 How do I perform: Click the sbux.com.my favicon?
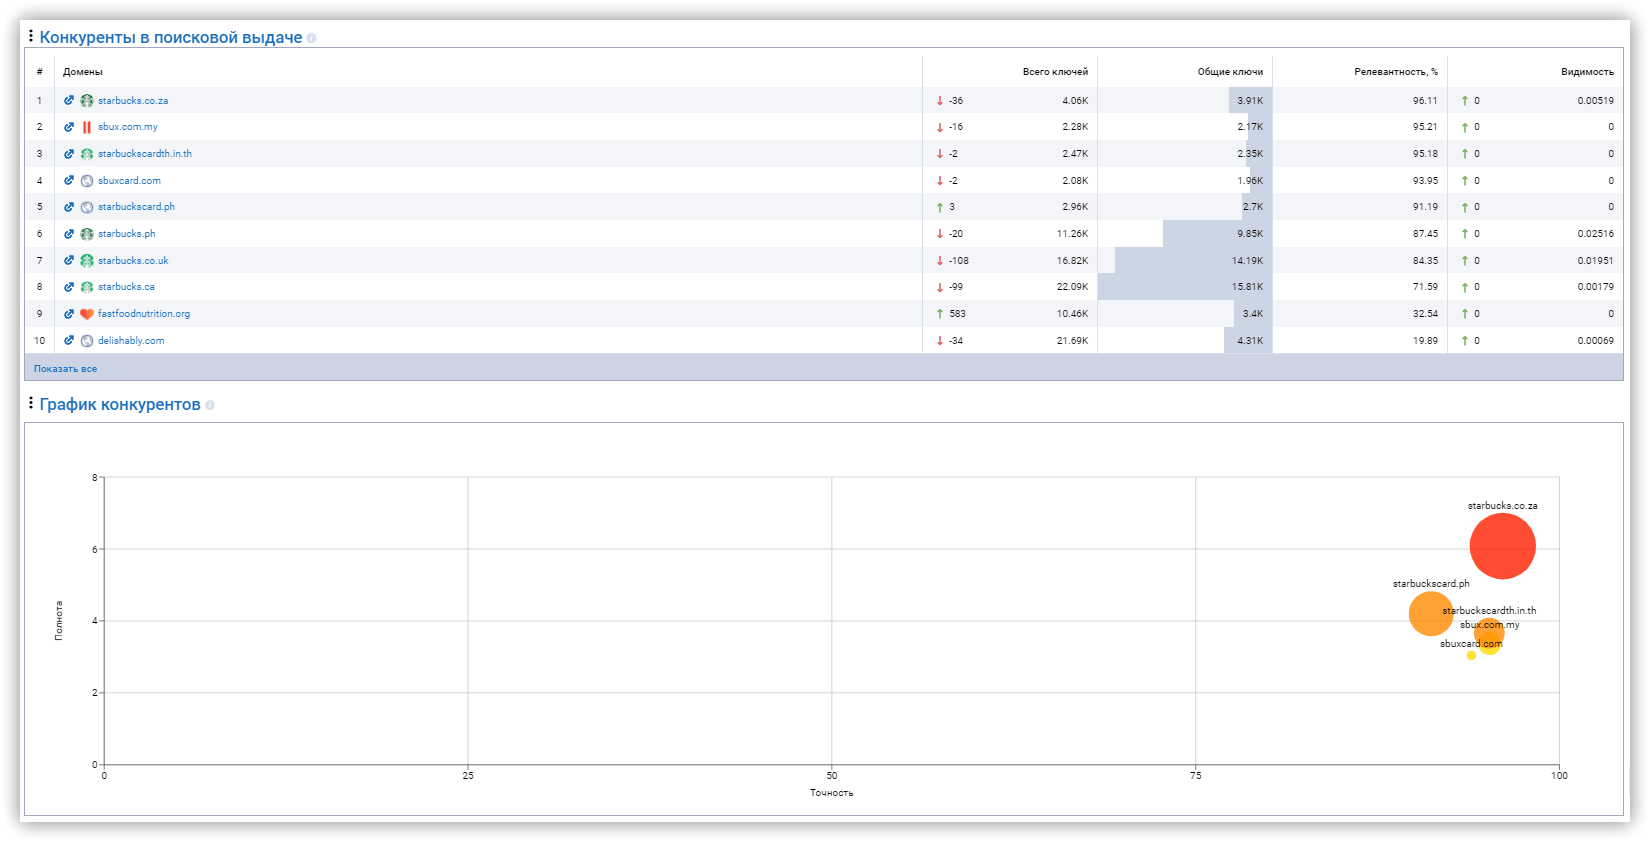[x=87, y=127]
